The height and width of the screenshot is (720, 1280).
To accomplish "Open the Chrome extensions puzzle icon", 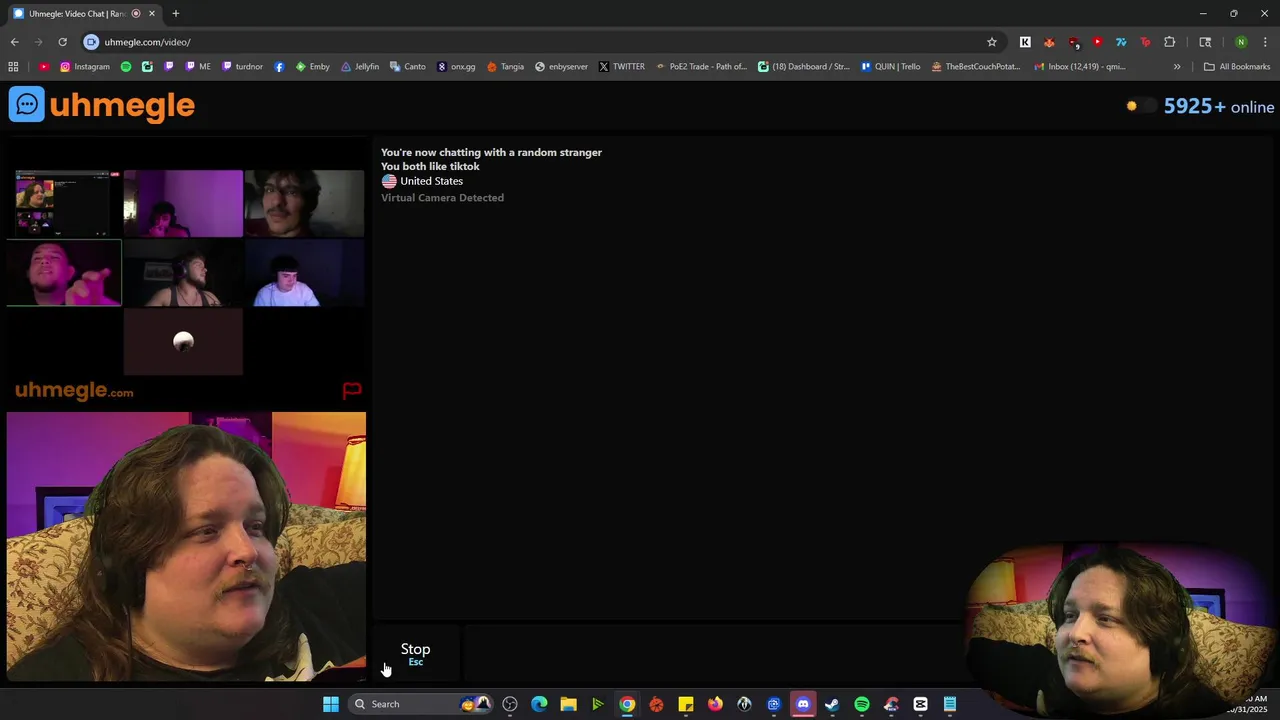I will pyautogui.click(x=1169, y=42).
